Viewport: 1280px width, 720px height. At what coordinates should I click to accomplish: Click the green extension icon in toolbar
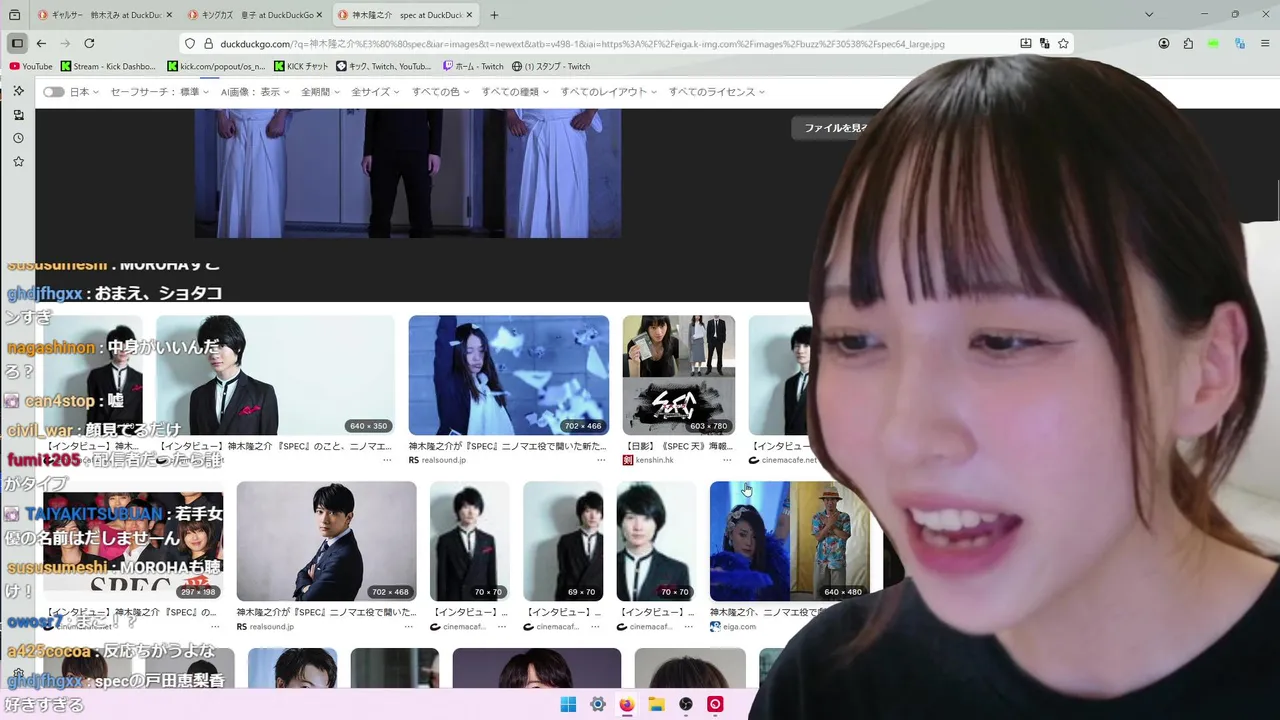tap(1213, 44)
